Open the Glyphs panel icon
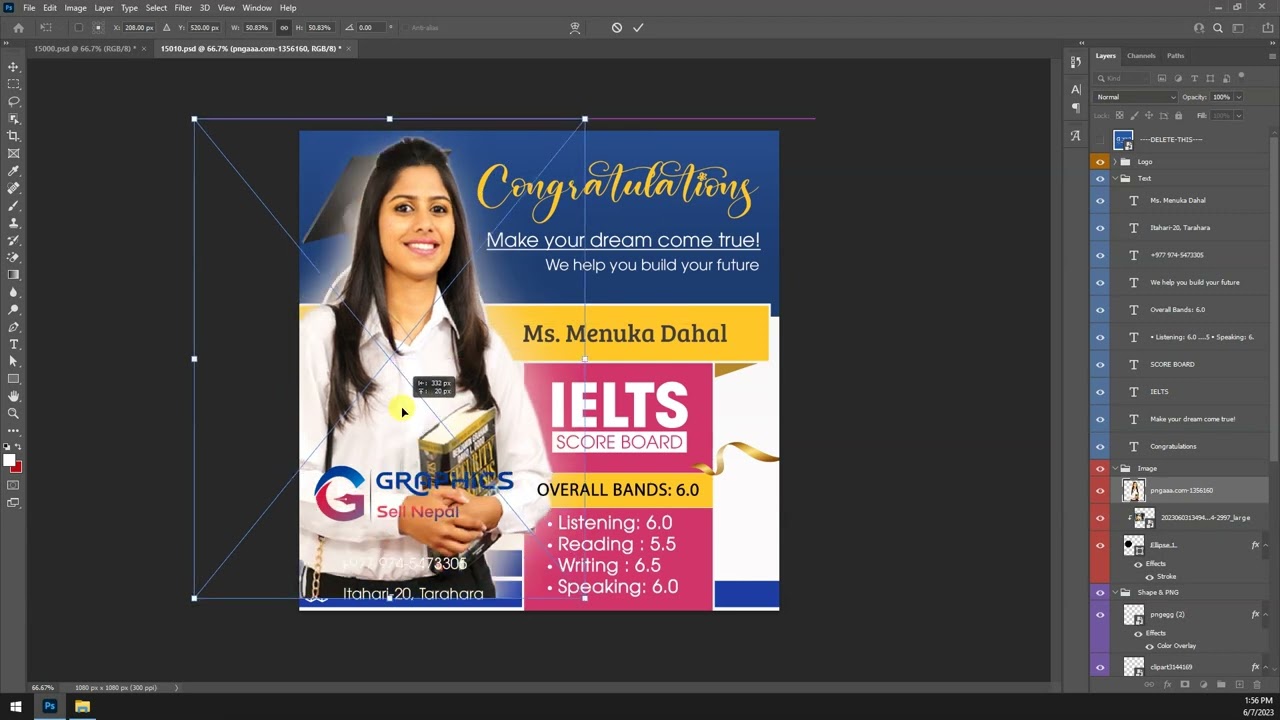 click(1076, 135)
